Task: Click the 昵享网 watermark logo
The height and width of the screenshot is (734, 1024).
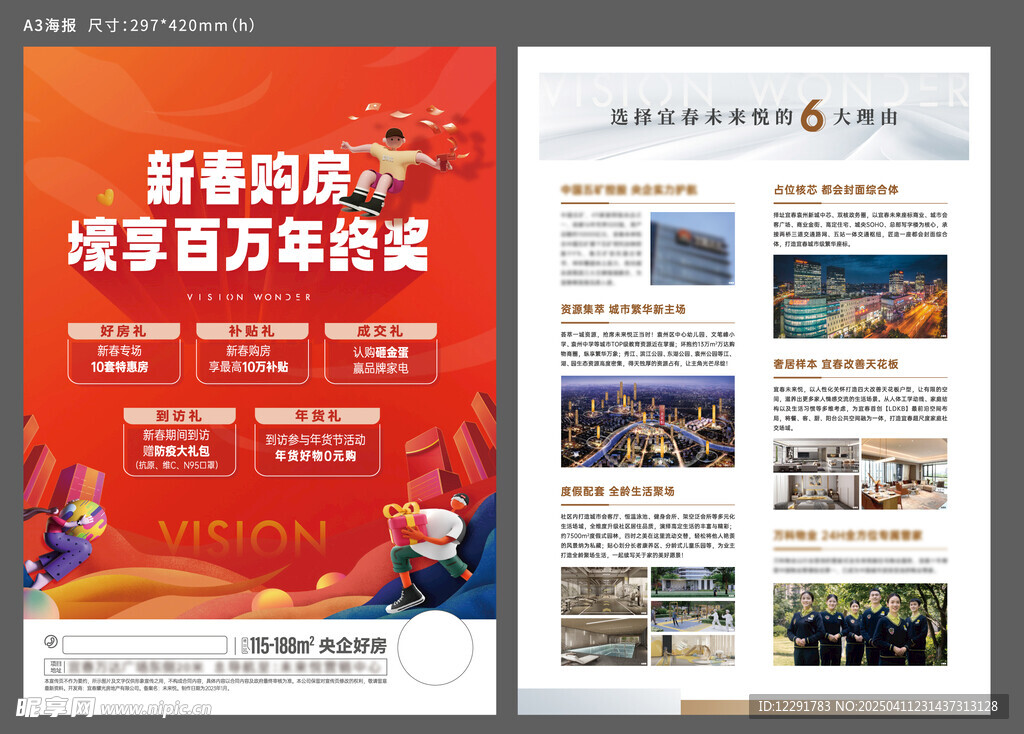Action: (x=55, y=708)
